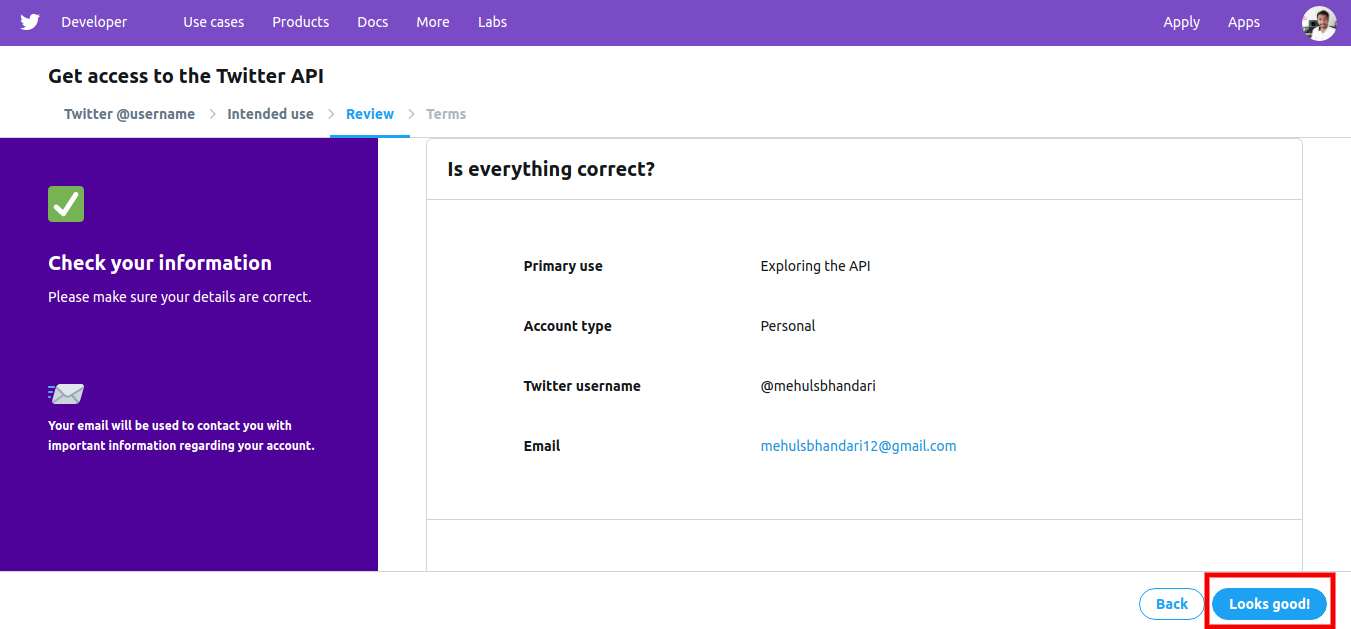The width and height of the screenshot is (1351, 629).
Task: Click the 'Account type' label
Action: click(567, 326)
